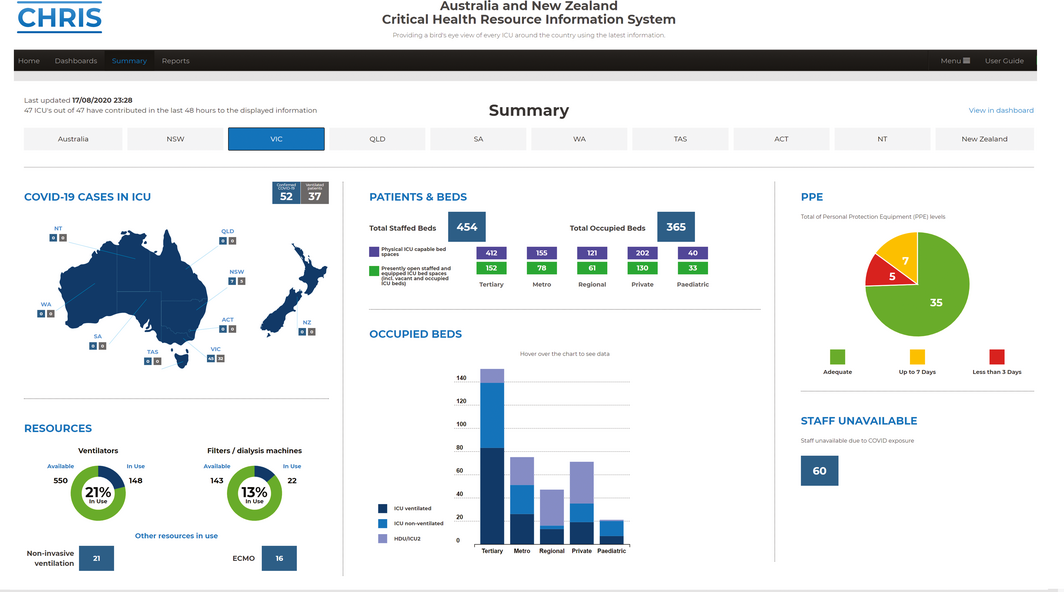The width and height of the screenshot is (1064, 592).
Task: Open the User Guide link
Action: pyautogui.click(x=1004, y=61)
